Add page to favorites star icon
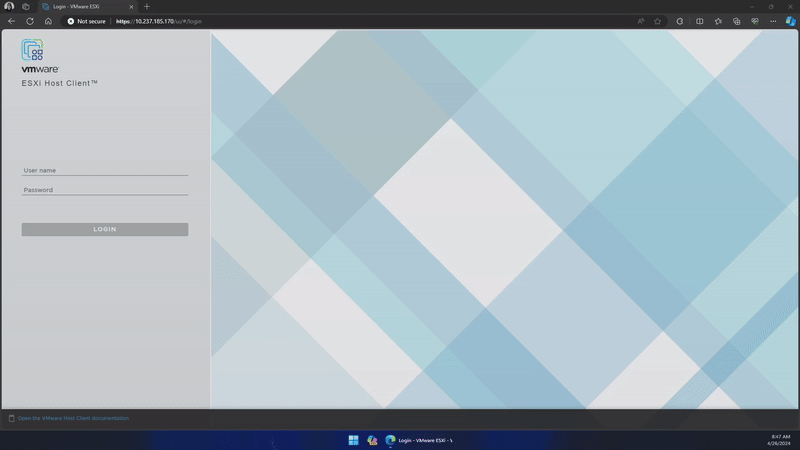The height and width of the screenshot is (450, 800). (x=658, y=21)
